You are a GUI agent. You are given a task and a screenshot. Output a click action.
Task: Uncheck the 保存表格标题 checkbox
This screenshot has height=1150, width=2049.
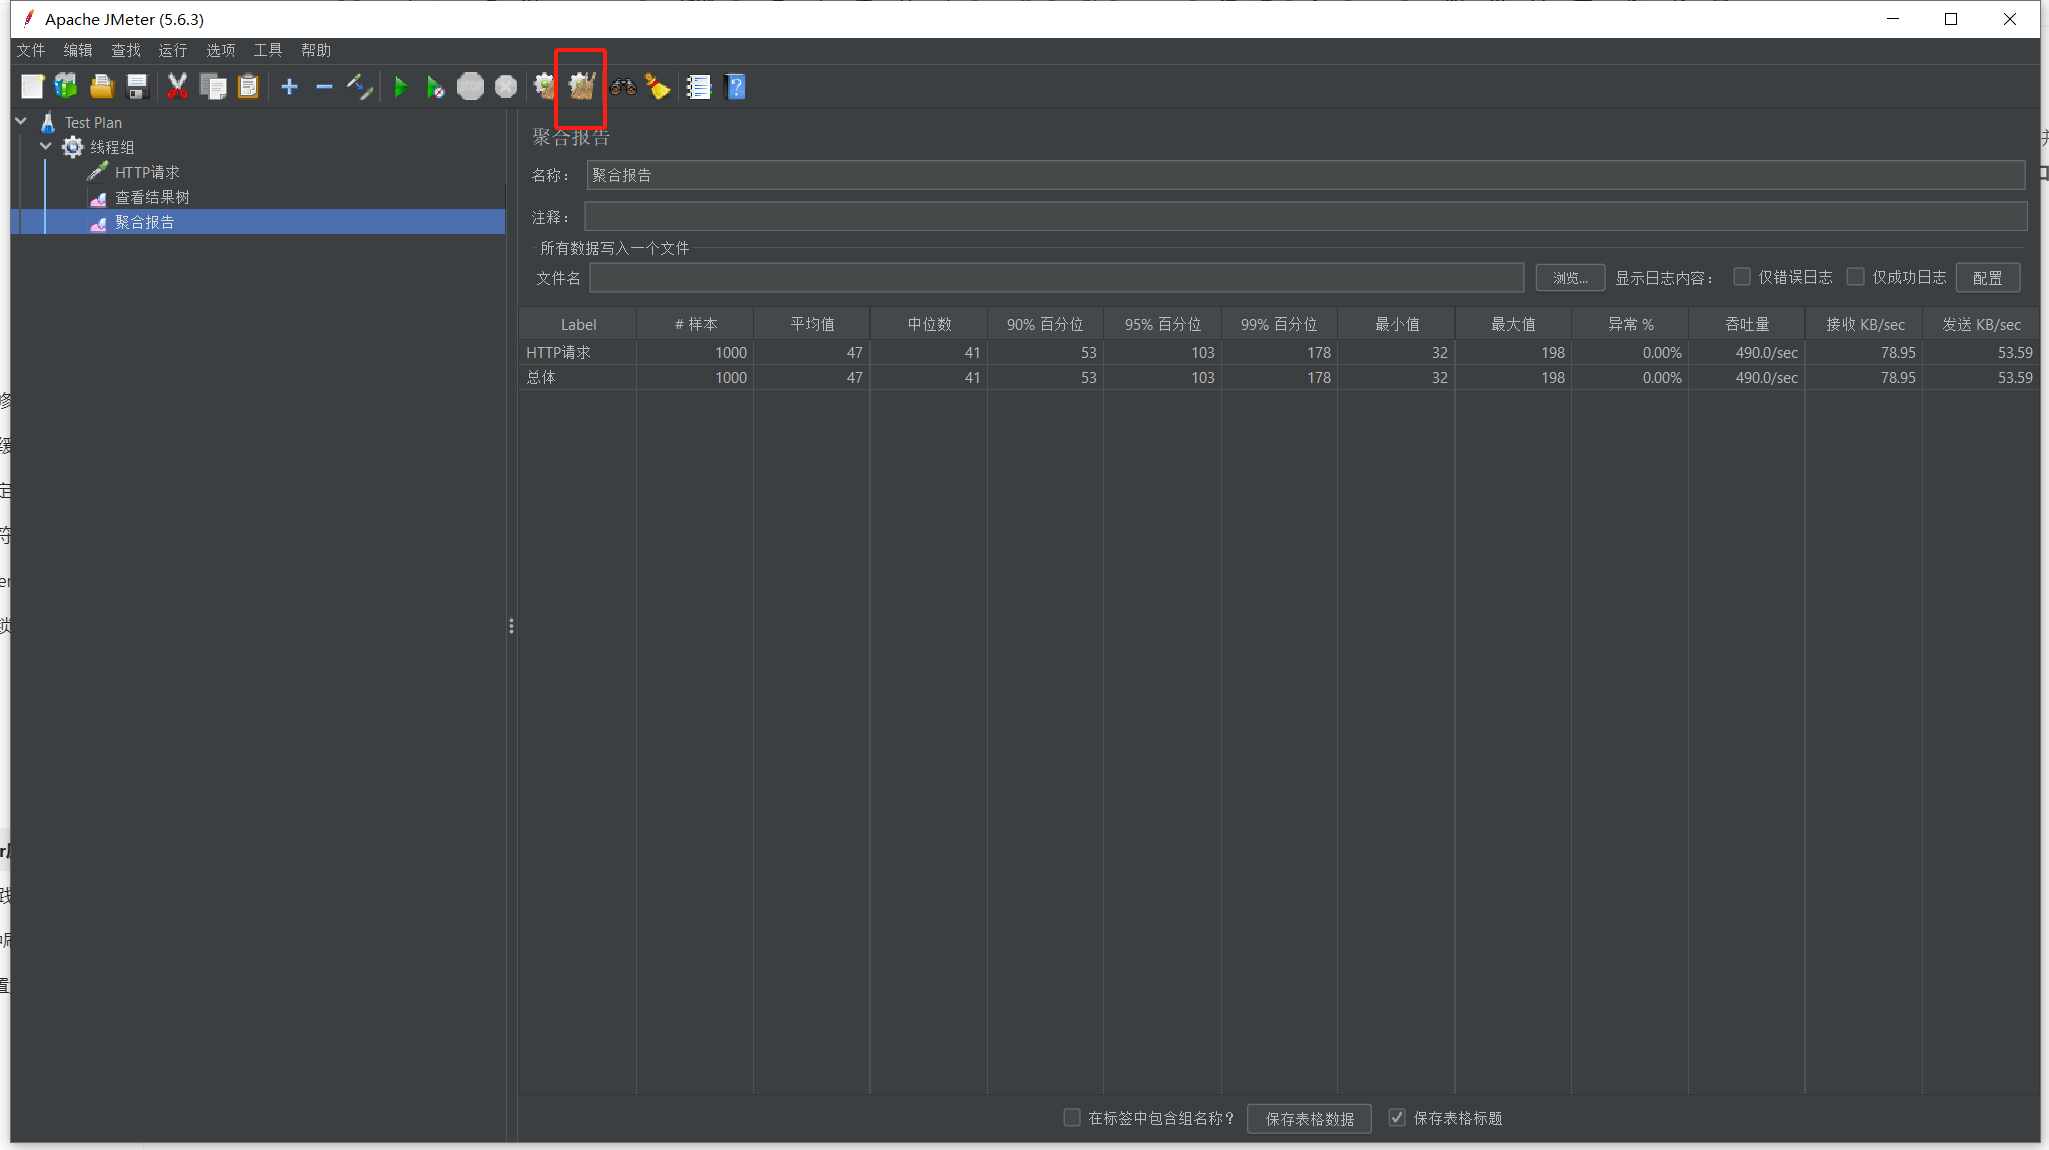point(1397,1118)
